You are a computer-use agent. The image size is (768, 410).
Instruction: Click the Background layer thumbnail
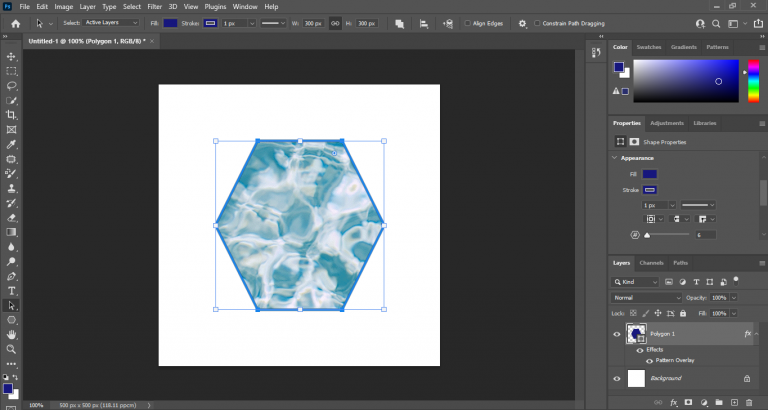coord(636,378)
